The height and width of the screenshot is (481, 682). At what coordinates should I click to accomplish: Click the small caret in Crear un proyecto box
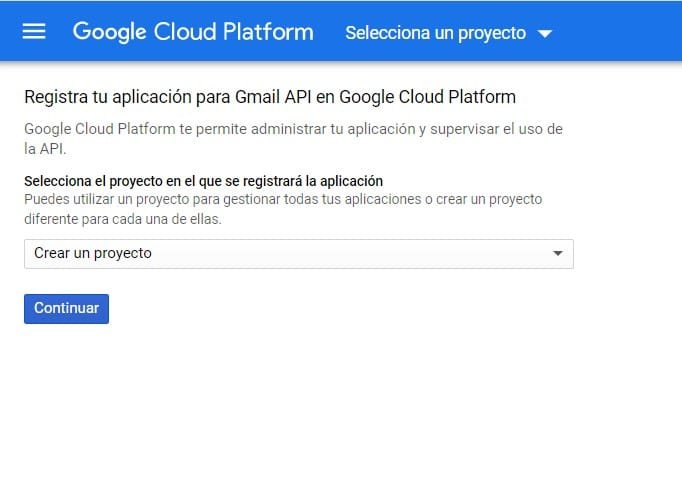[x=558, y=253]
